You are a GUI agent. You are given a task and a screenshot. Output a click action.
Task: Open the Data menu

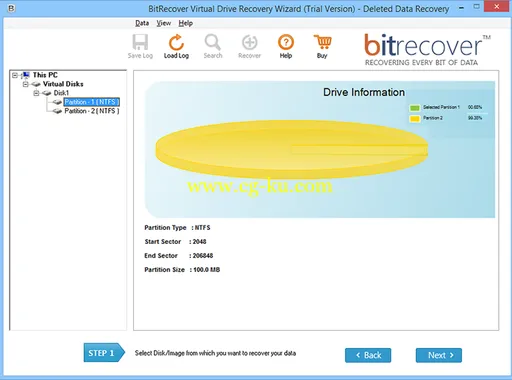[142, 23]
